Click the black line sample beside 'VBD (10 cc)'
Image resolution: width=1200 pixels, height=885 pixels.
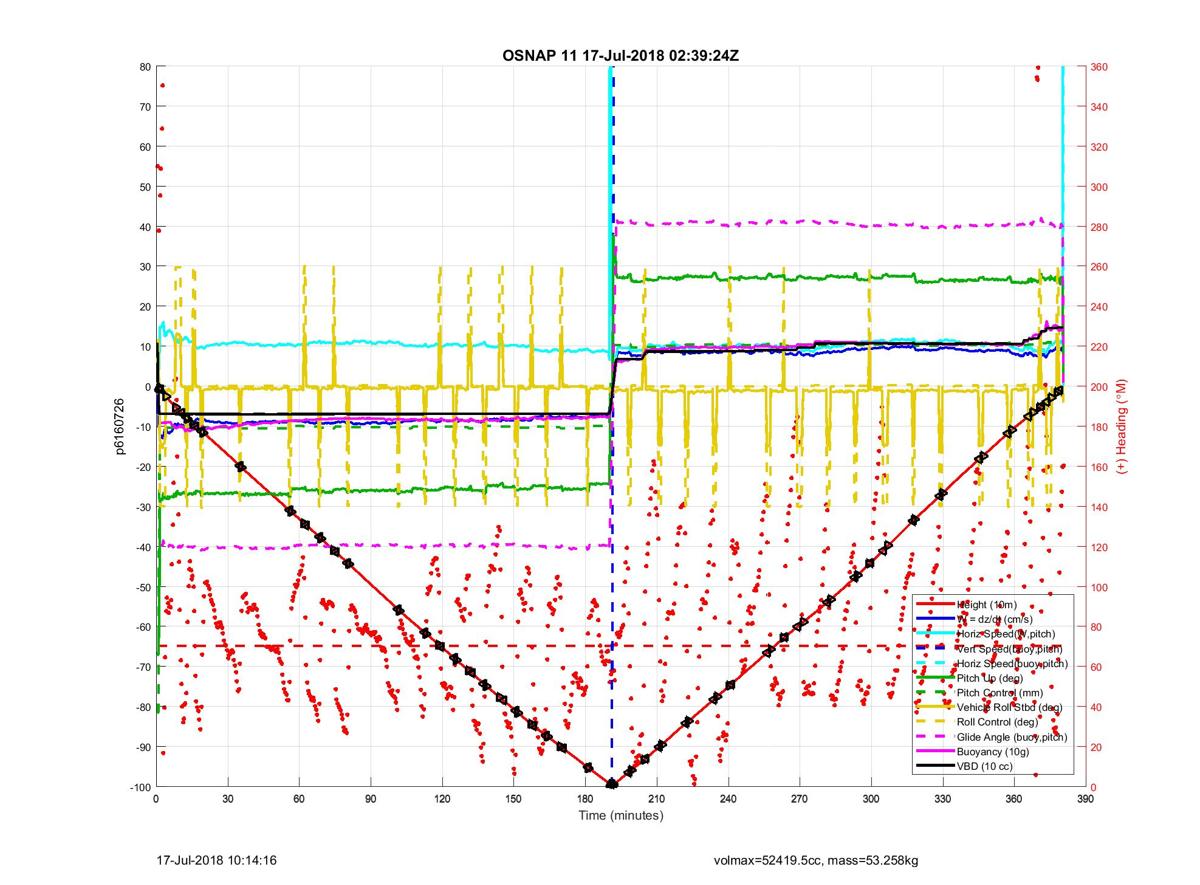[936, 766]
